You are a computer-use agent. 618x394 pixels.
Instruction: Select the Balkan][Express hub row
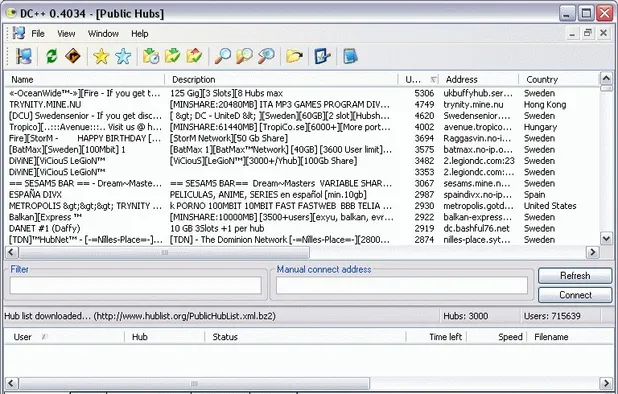pyautogui.click(x=302, y=217)
